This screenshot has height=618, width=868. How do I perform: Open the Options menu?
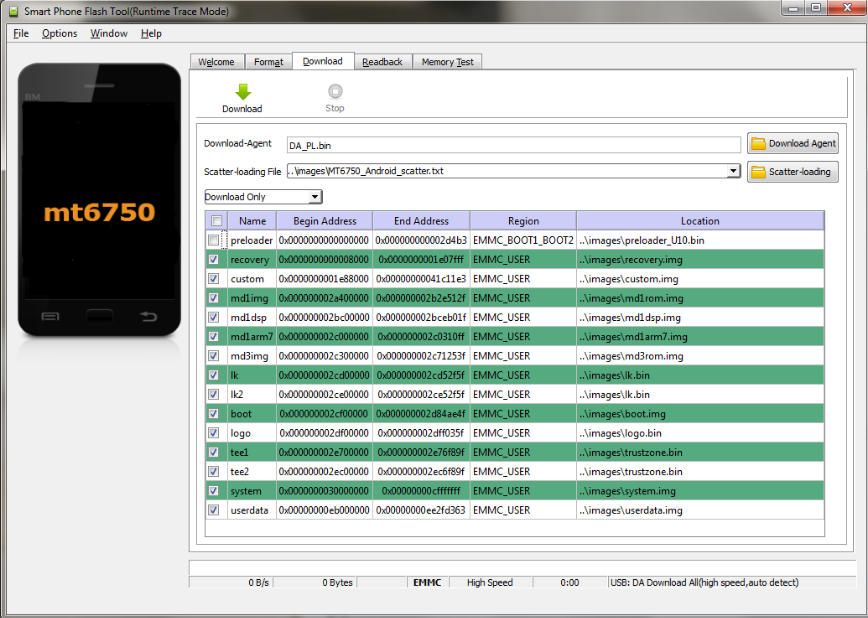coord(59,33)
